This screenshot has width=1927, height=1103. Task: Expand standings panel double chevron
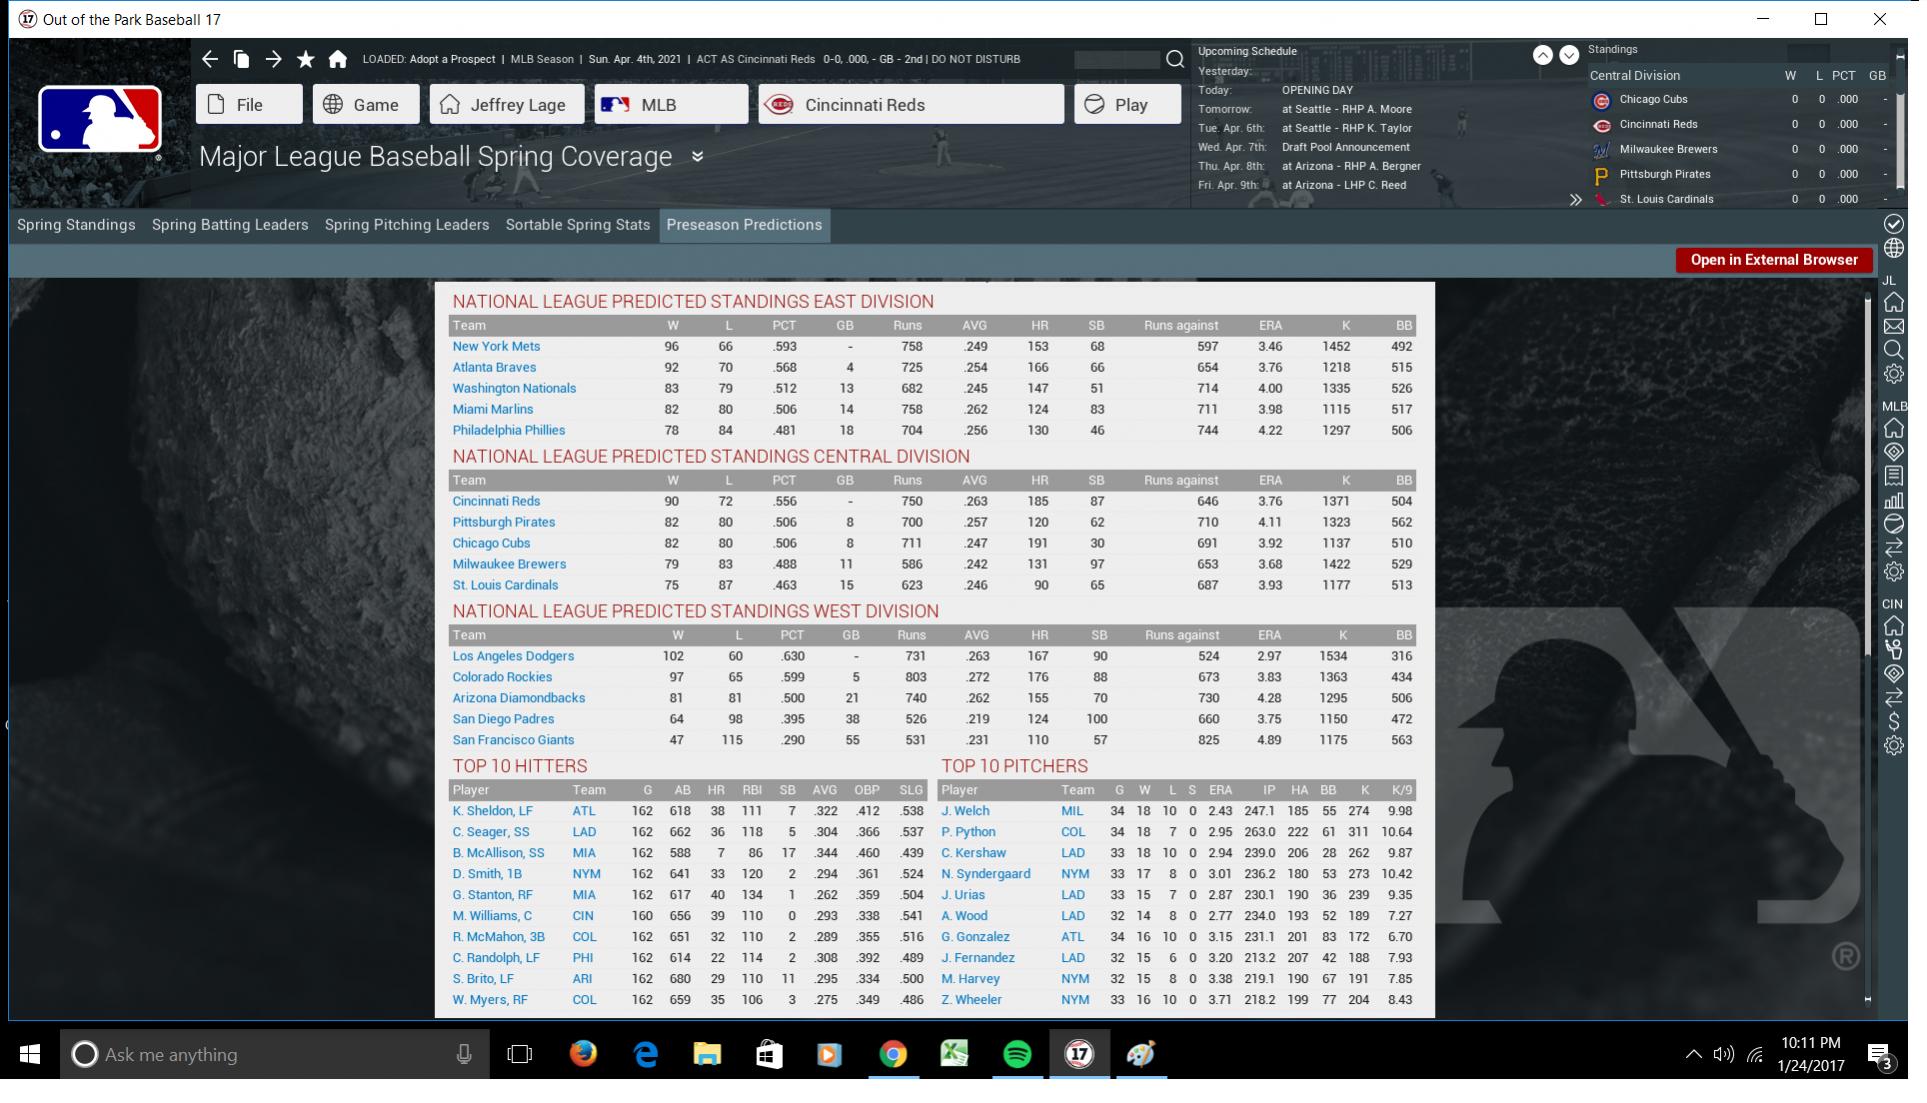(x=1576, y=200)
